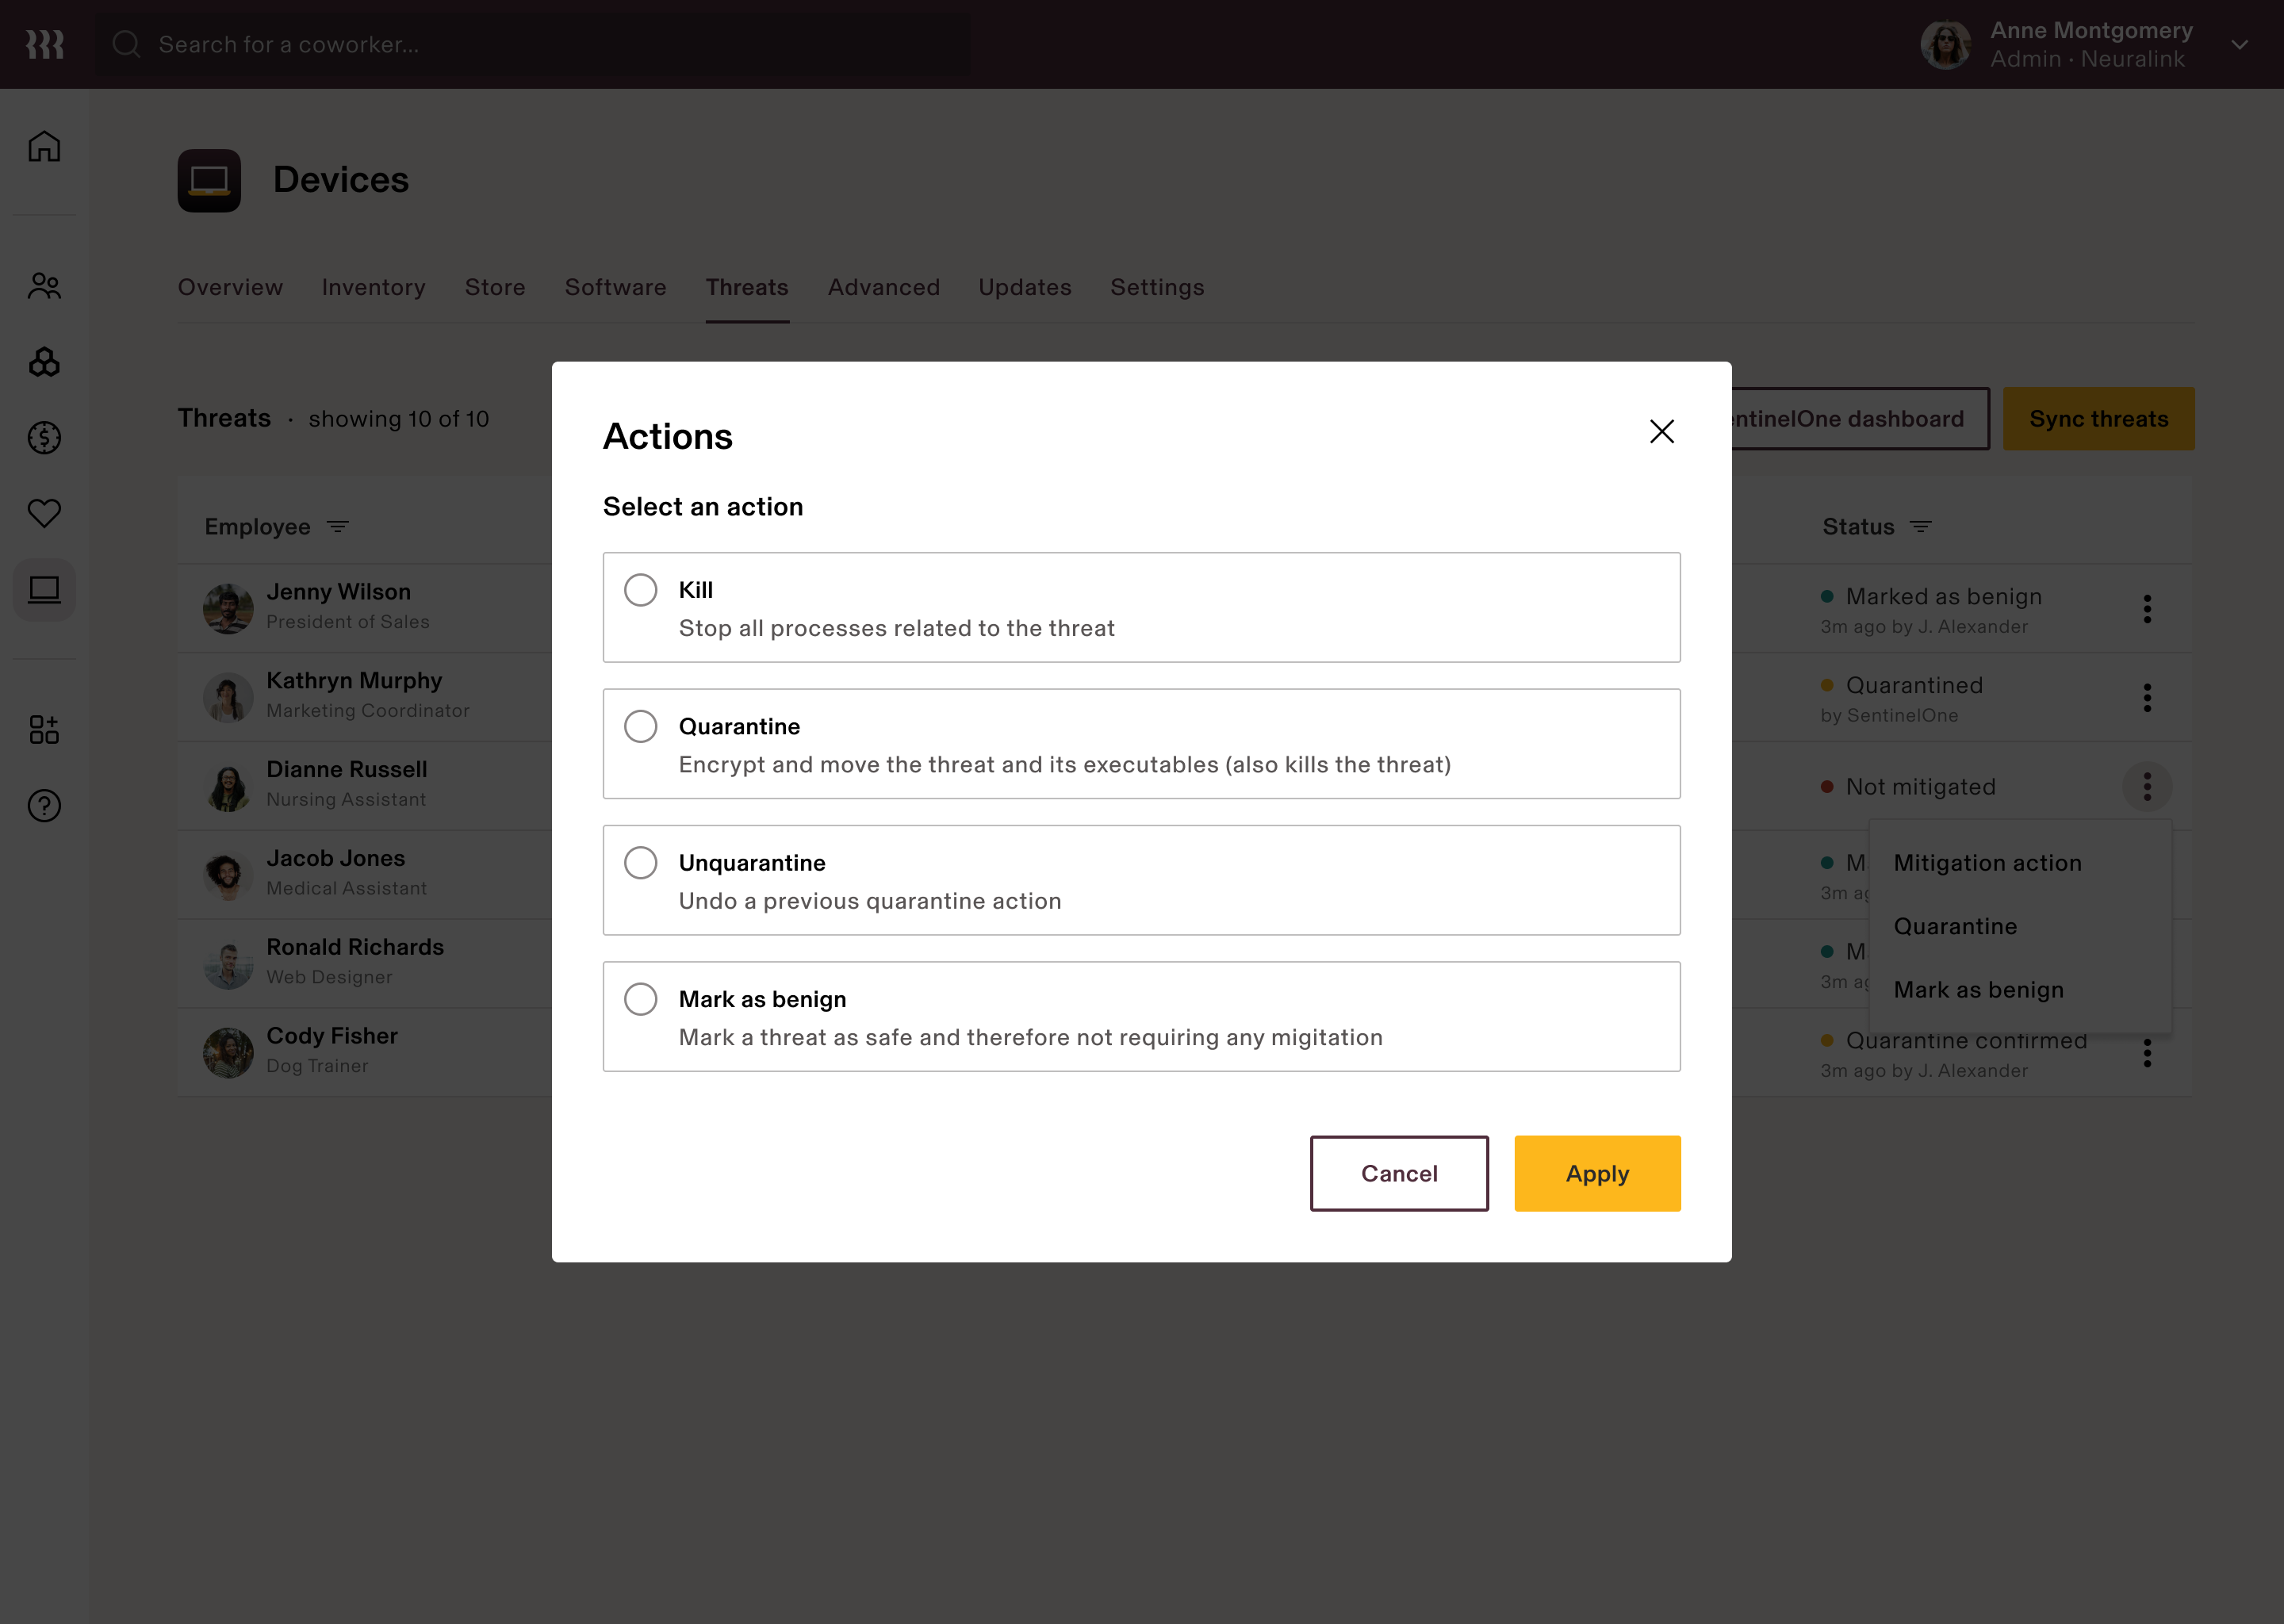Pick the Mark as benign radio option

click(x=641, y=999)
